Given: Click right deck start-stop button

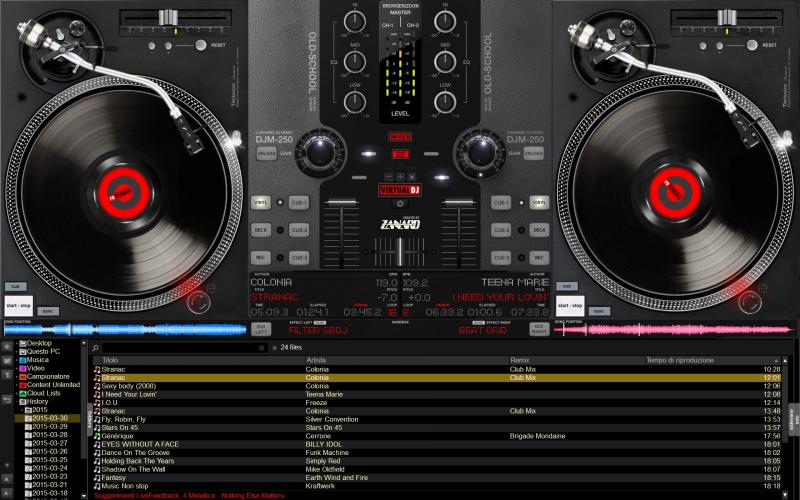Looking at the screenshot, I should pyautogui.click(x=570, y=306).
